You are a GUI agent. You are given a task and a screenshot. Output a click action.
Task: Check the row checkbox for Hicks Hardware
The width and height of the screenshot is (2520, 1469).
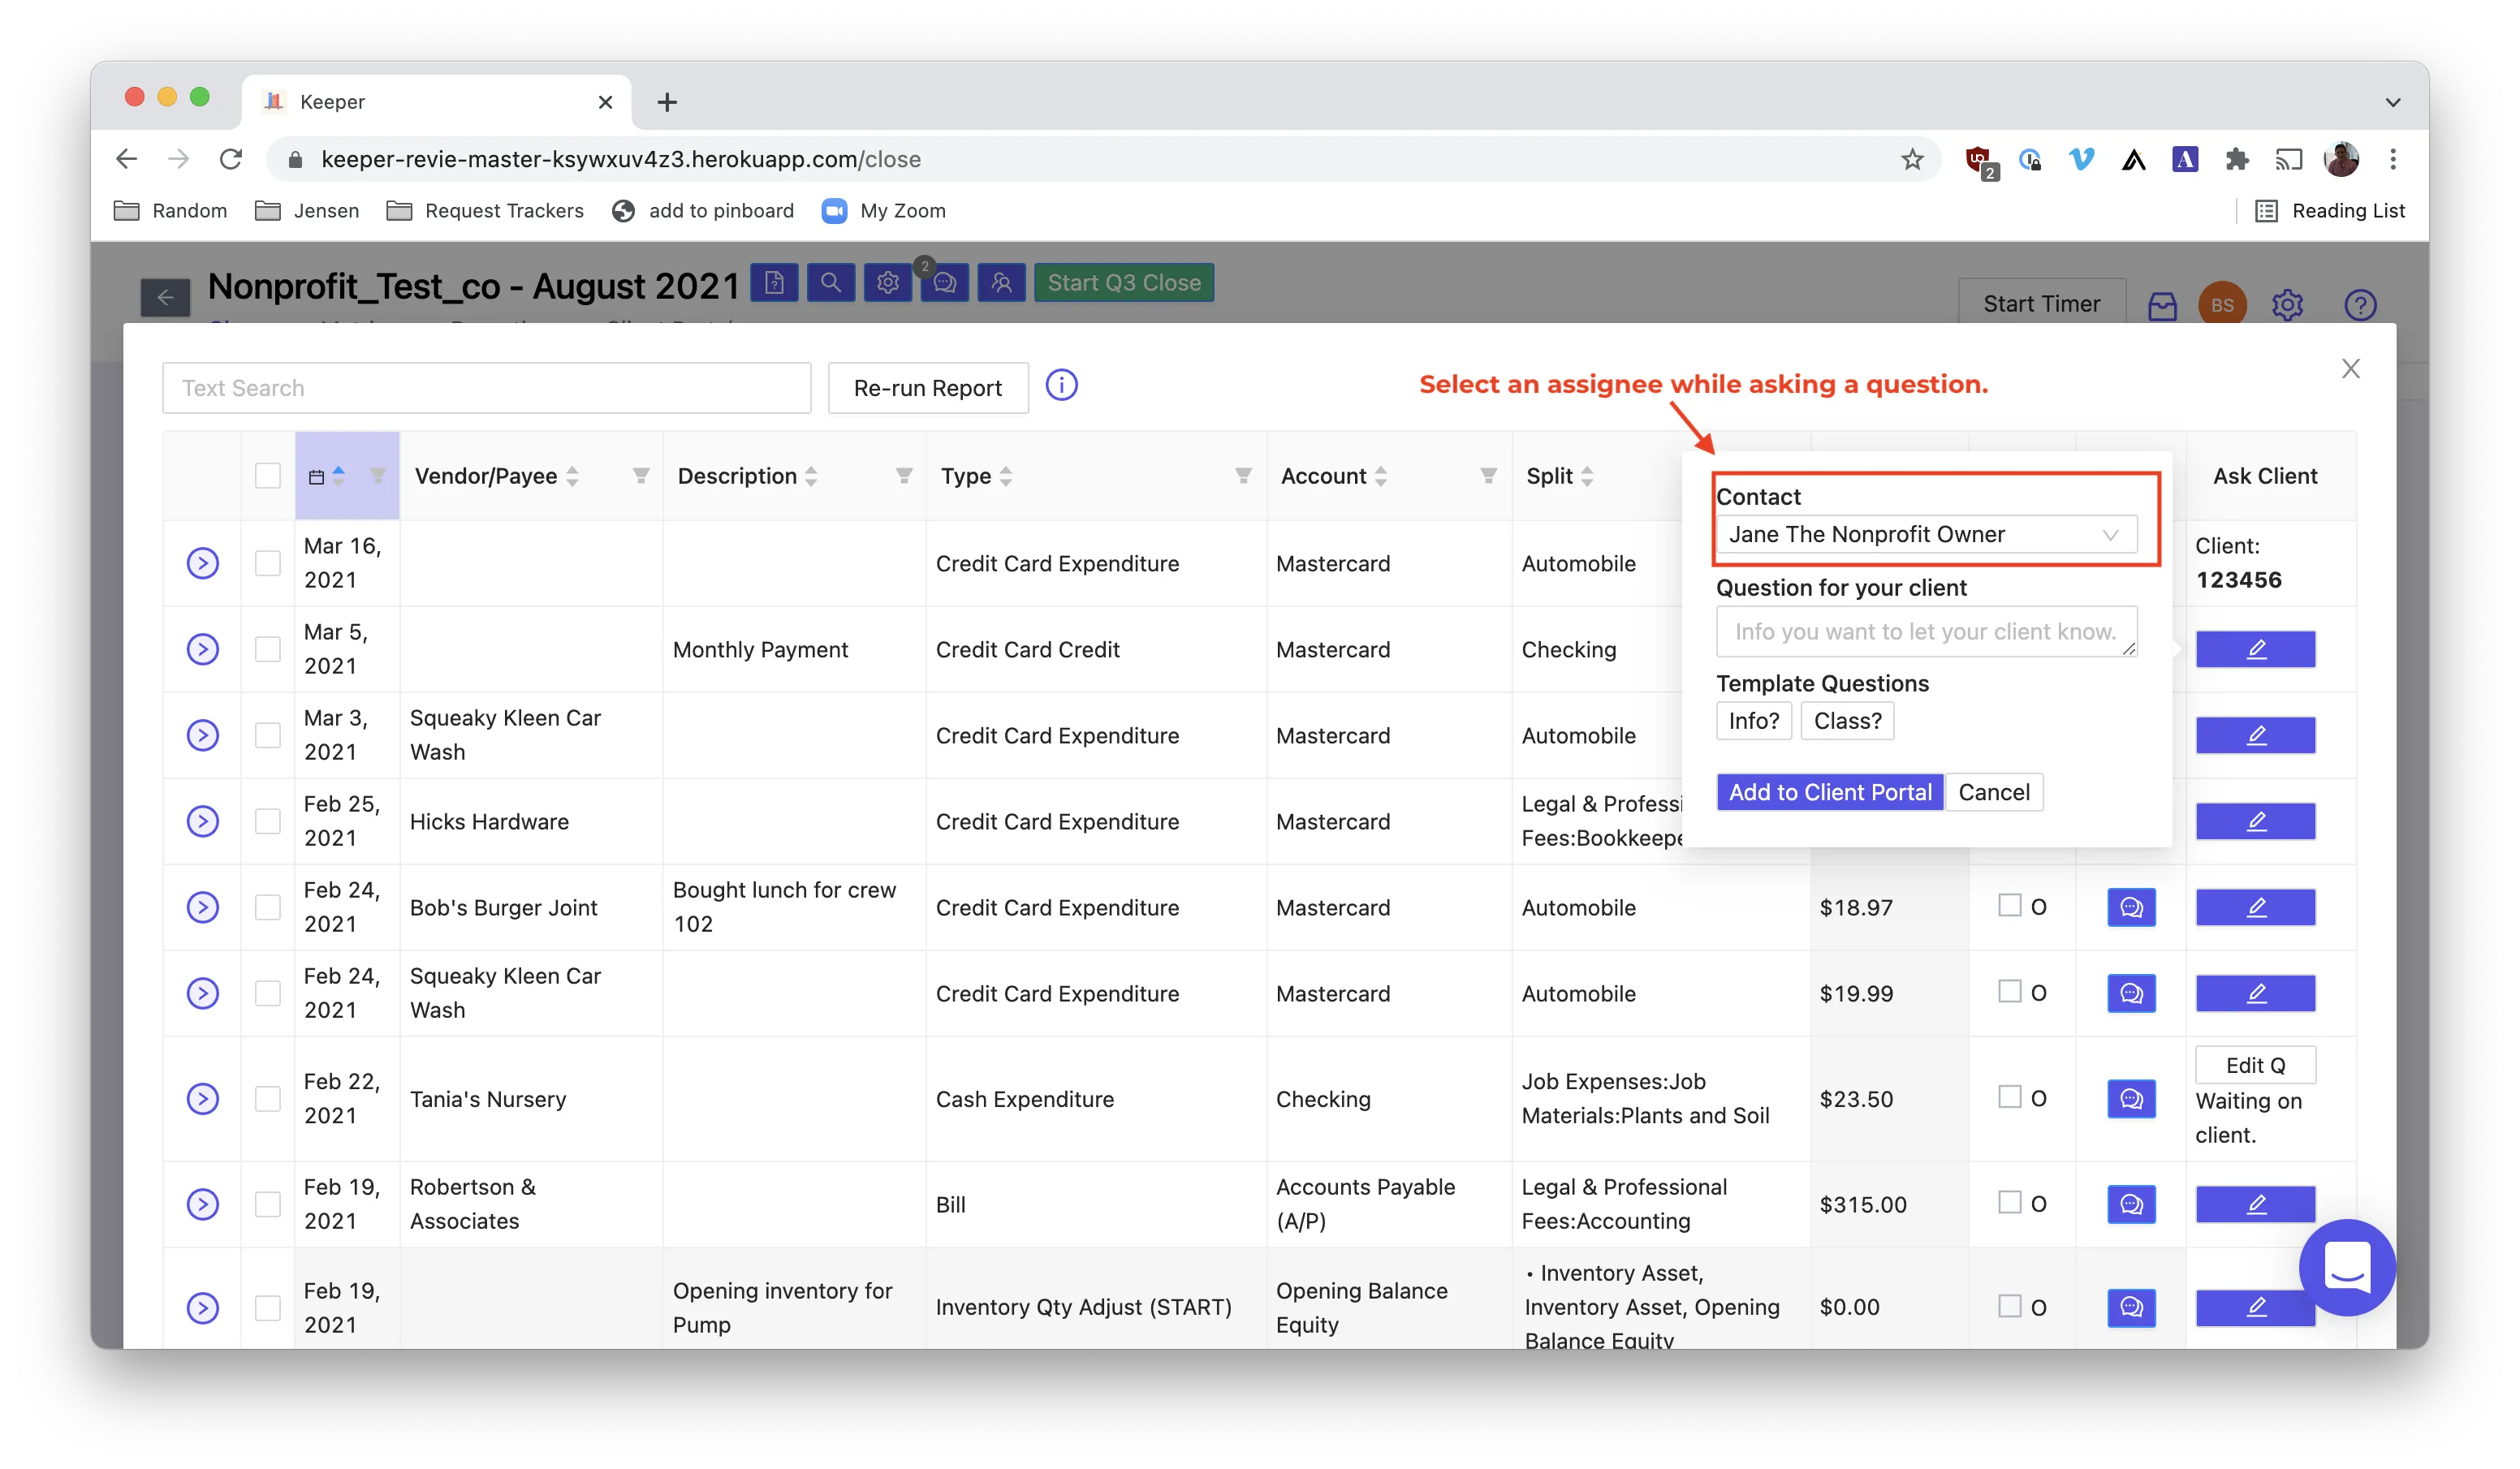tap(267, 821)
